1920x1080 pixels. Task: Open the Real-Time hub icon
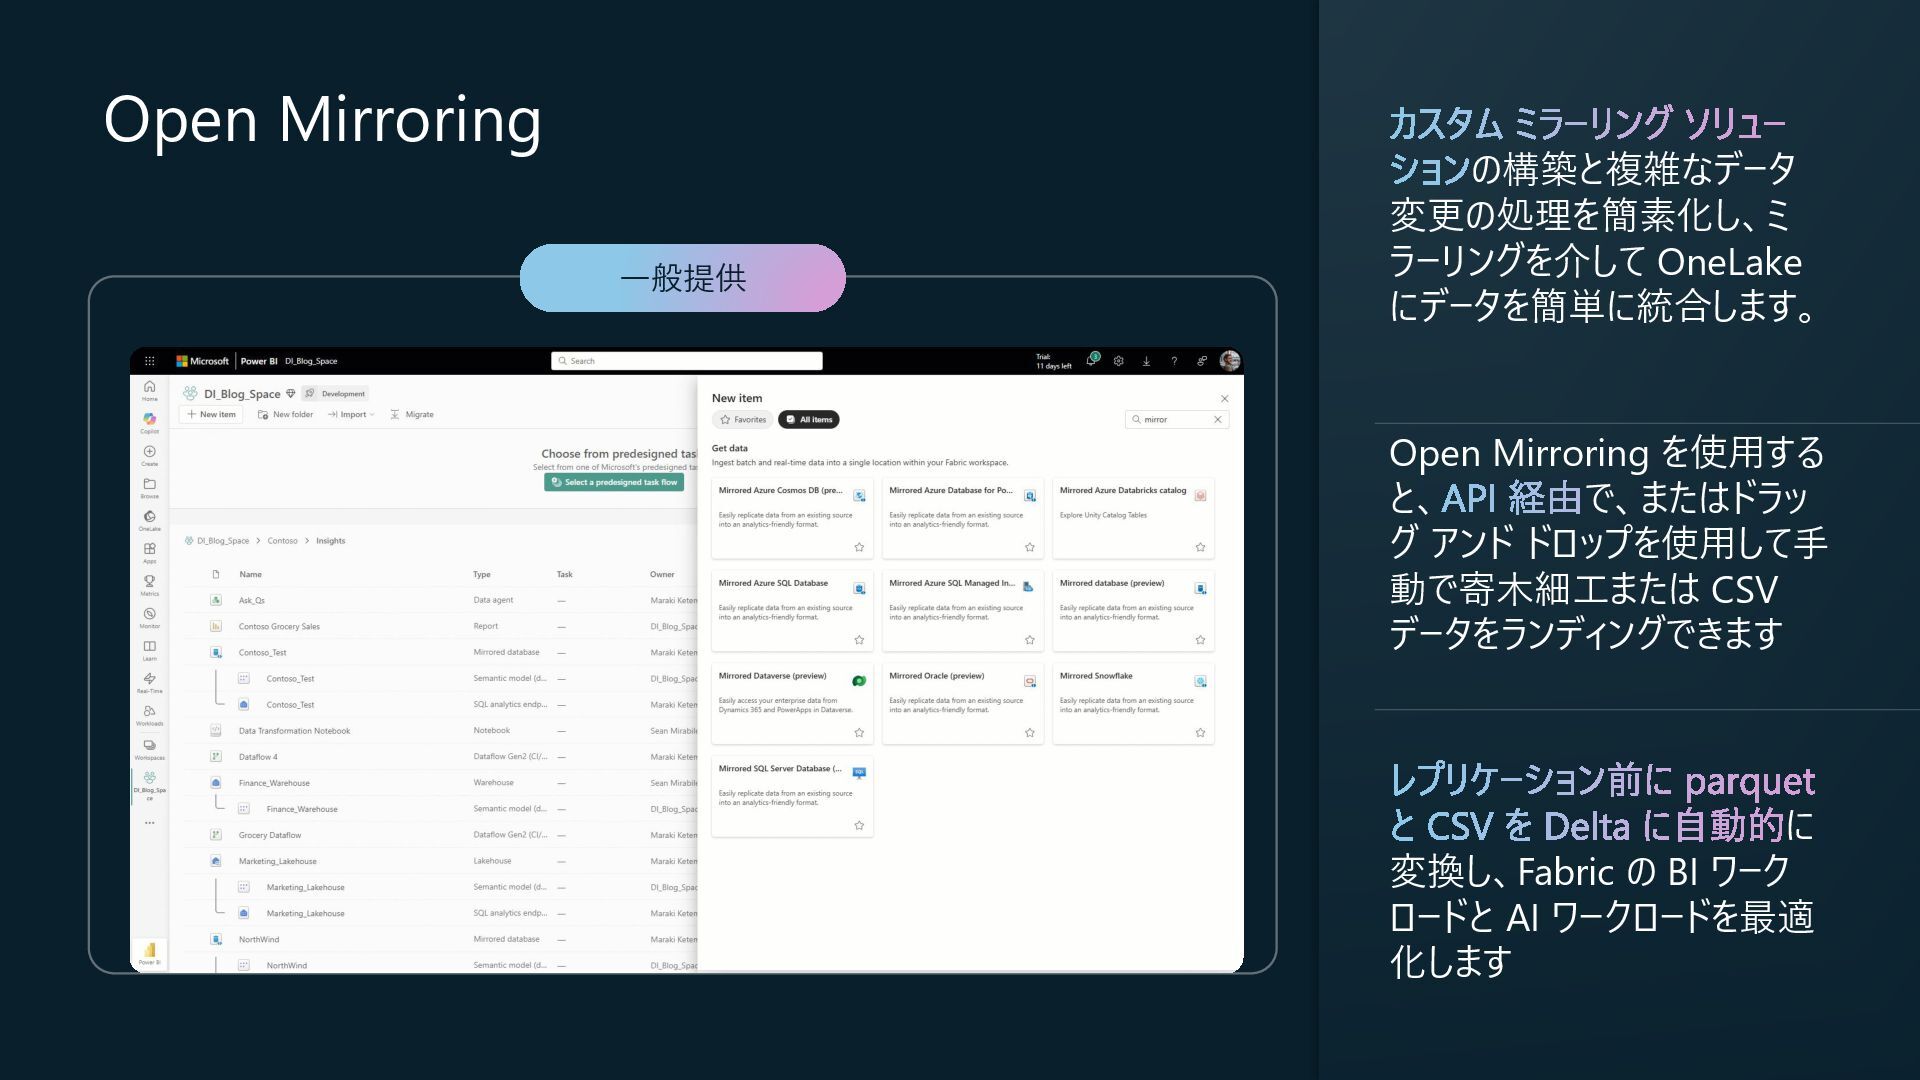[149, 680]
